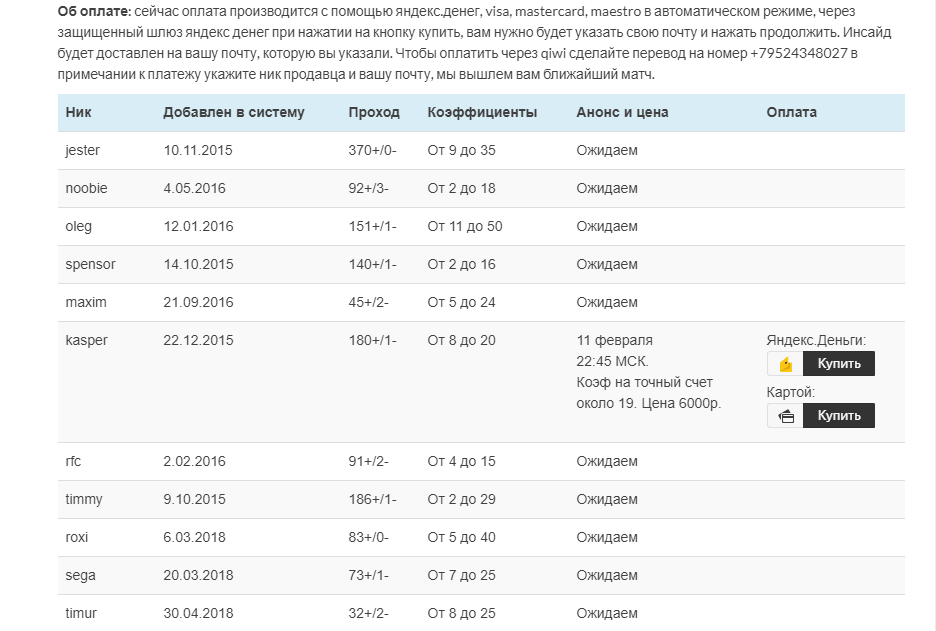Select the kasper nickname cell
The width and height of the screenshot is (936, 631).
[86, 340]
